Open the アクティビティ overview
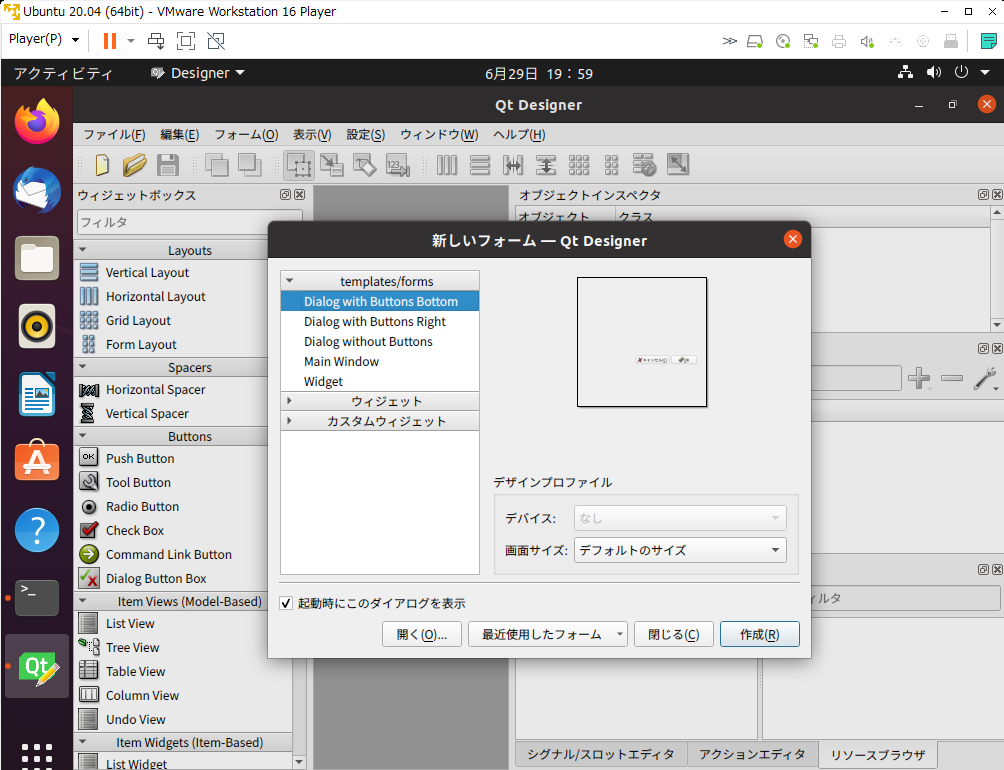Viewport: 1004px width, 770px height. click(x=63, y=73)
